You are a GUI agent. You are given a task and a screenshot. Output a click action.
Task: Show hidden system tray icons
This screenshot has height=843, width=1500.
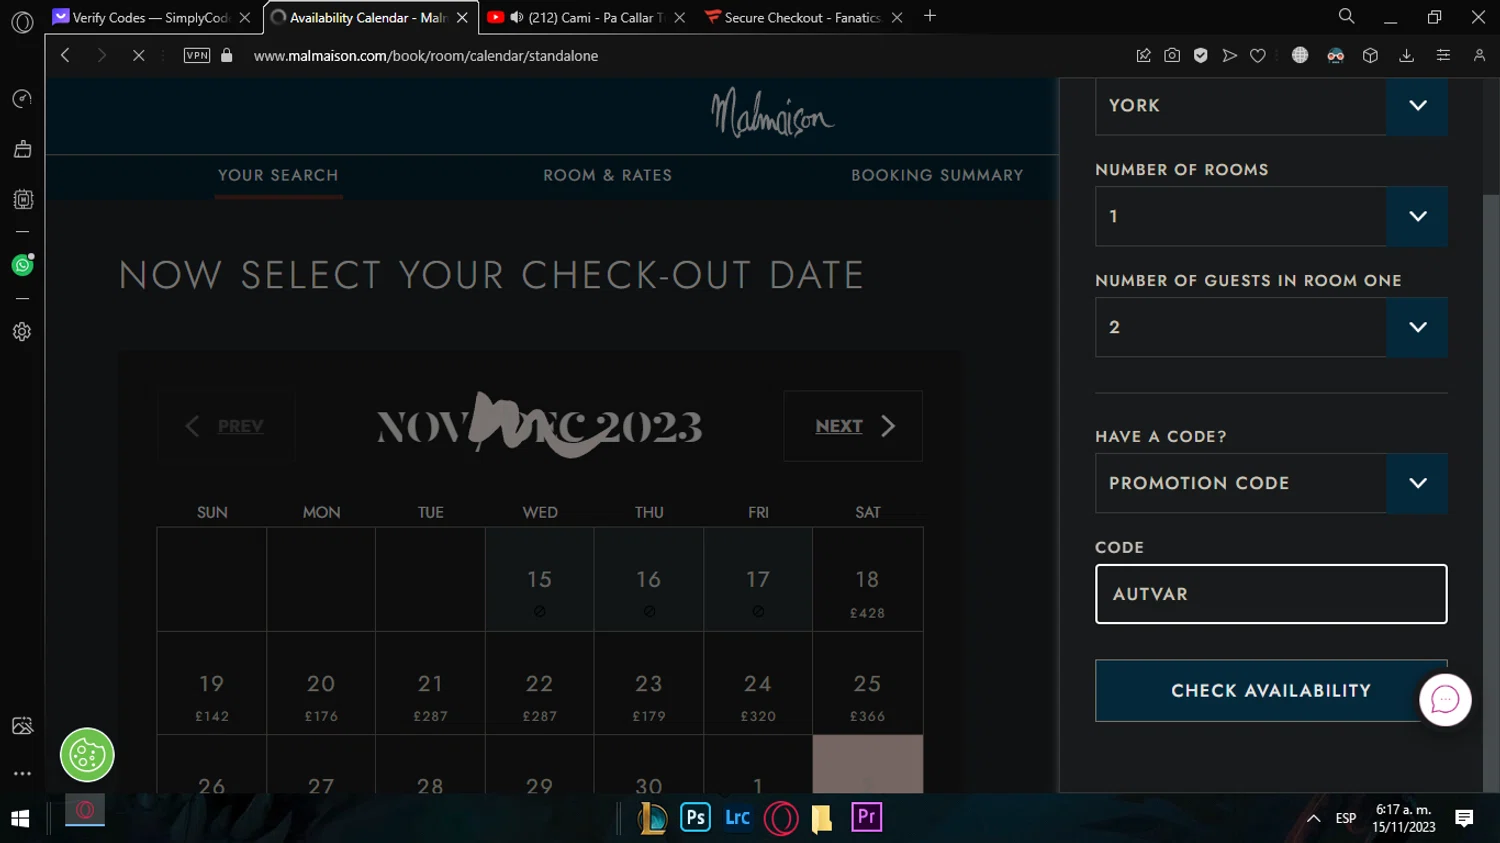1314,818
